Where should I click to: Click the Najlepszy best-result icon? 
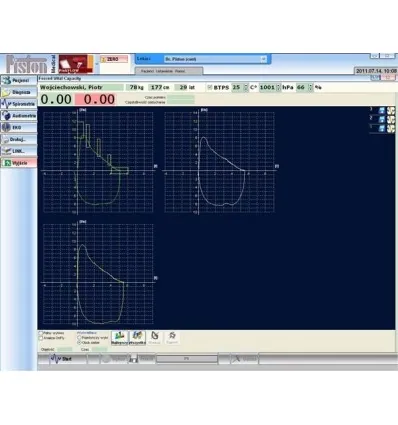pos(119,338)
